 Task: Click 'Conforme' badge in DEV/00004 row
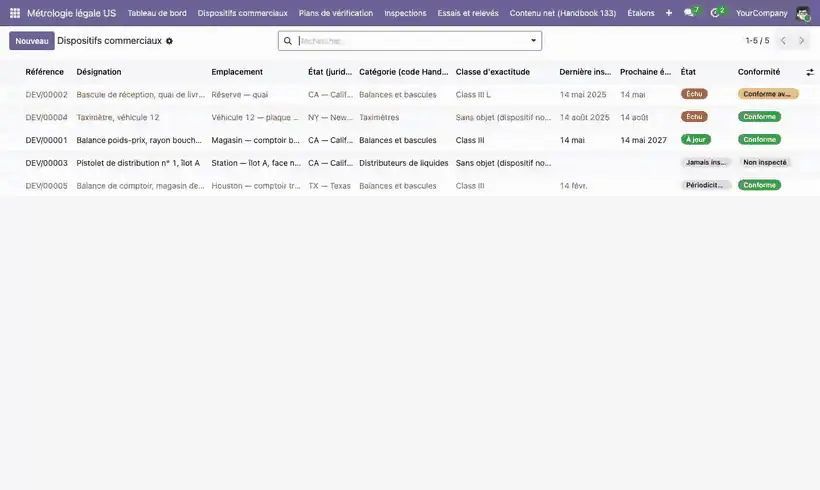pos(759,117)
